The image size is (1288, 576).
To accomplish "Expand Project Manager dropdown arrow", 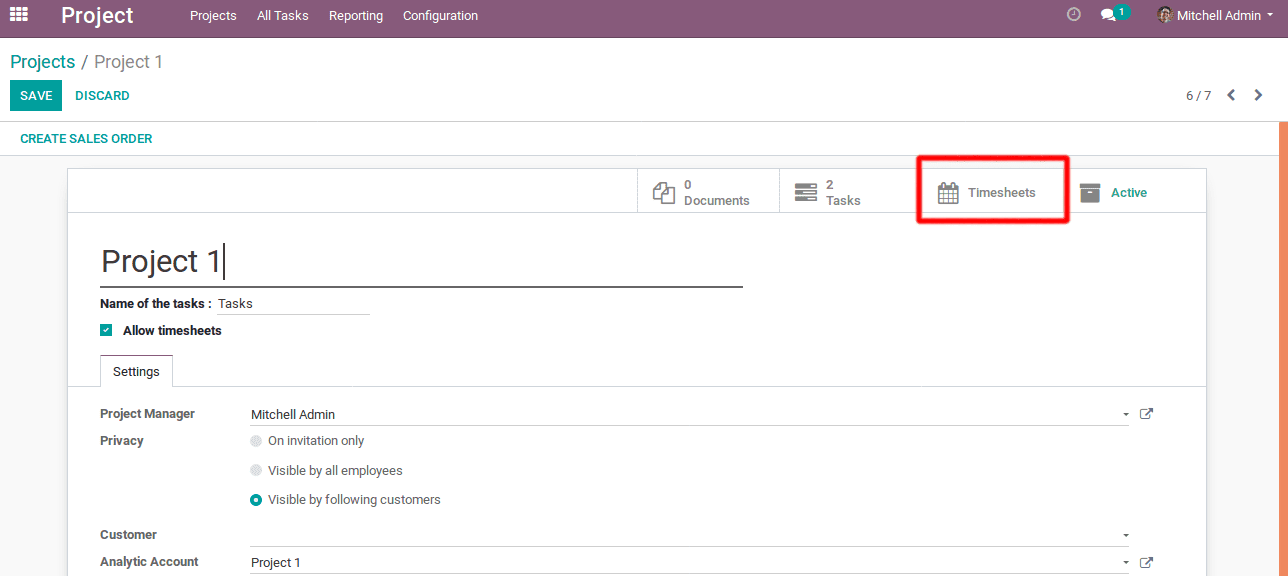I will point(1126,415).
